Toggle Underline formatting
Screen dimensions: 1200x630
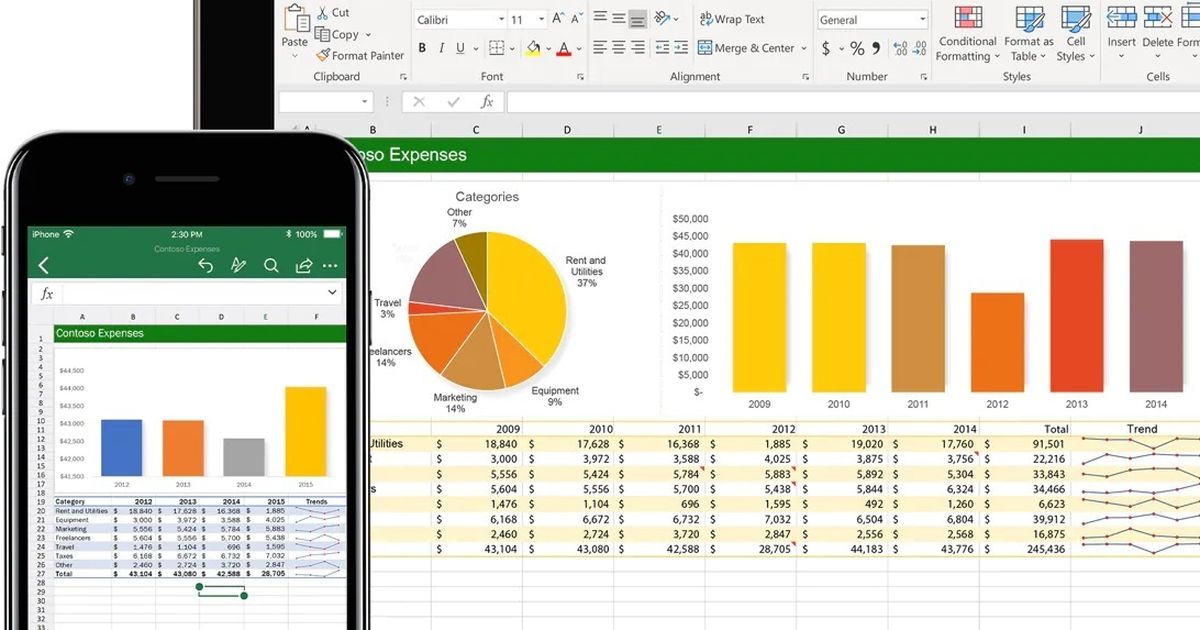[460, 48]
